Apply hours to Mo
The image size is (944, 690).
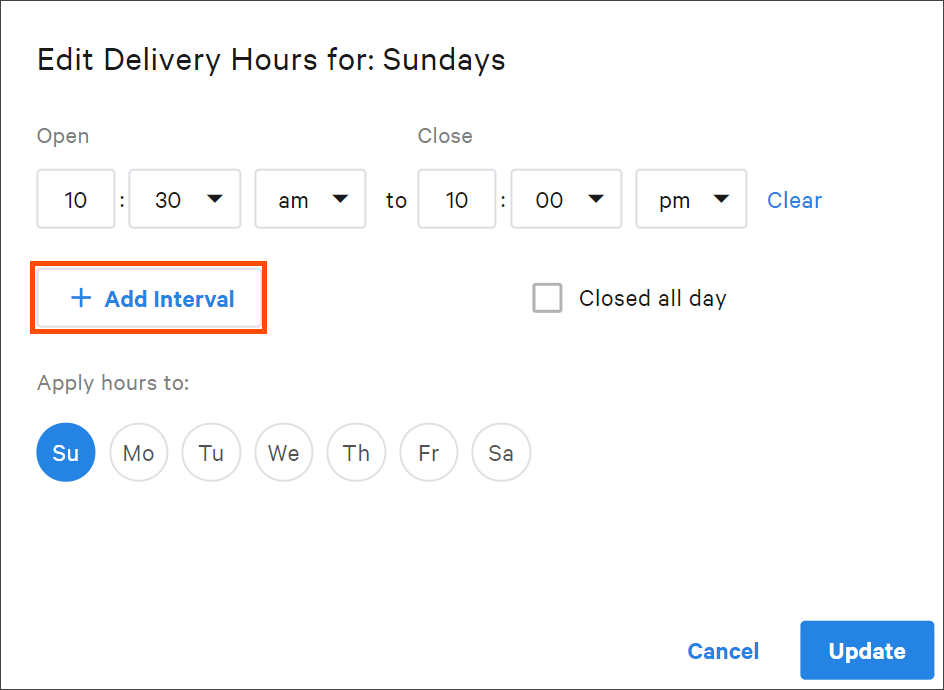pyautogui.click(x=138, y=452)
